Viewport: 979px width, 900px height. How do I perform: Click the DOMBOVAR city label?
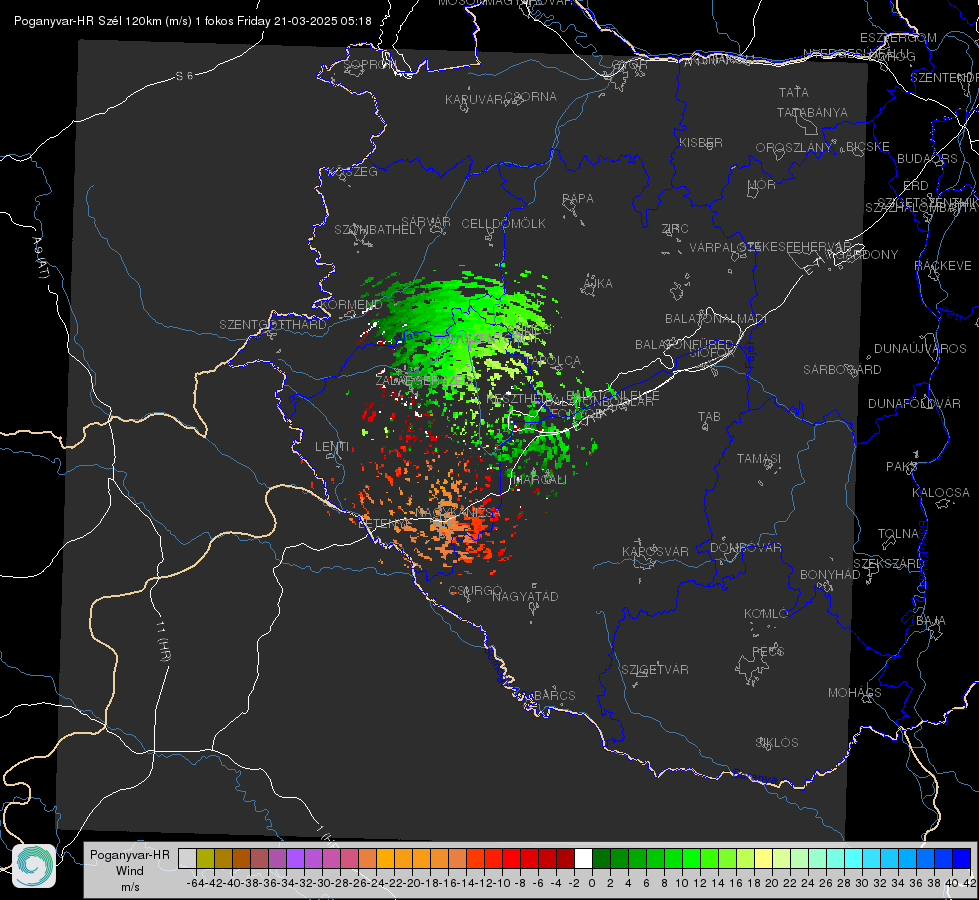click(x=745, y=548)
